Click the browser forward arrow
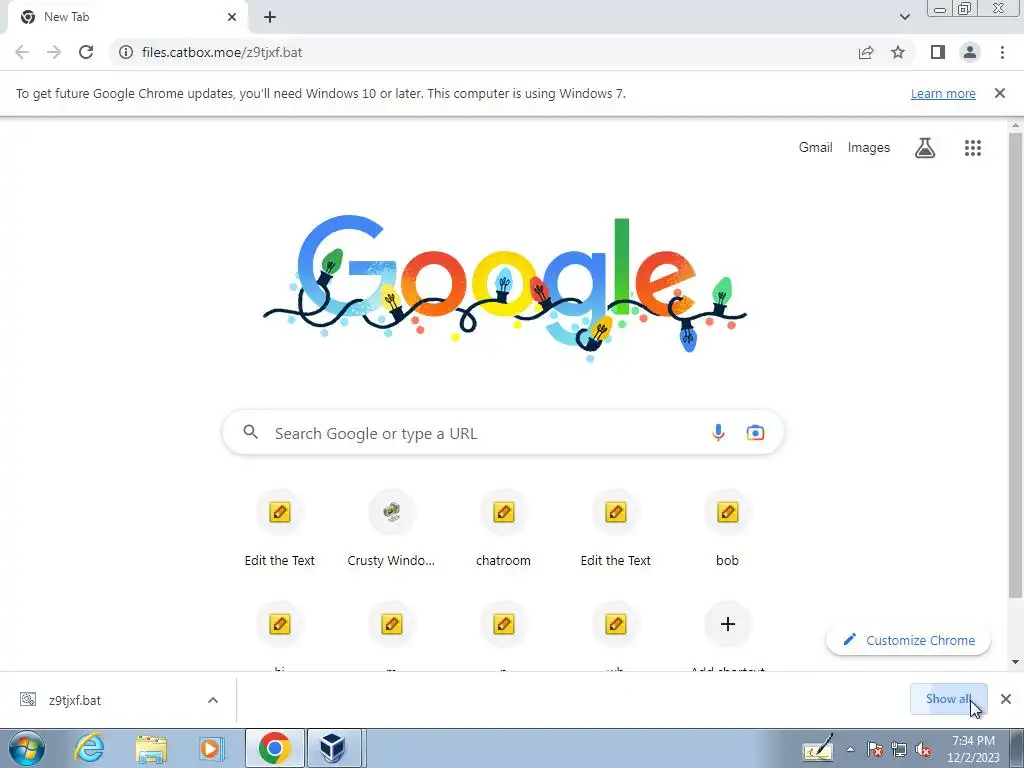The image size is (1024, 768). pos(54,52)
